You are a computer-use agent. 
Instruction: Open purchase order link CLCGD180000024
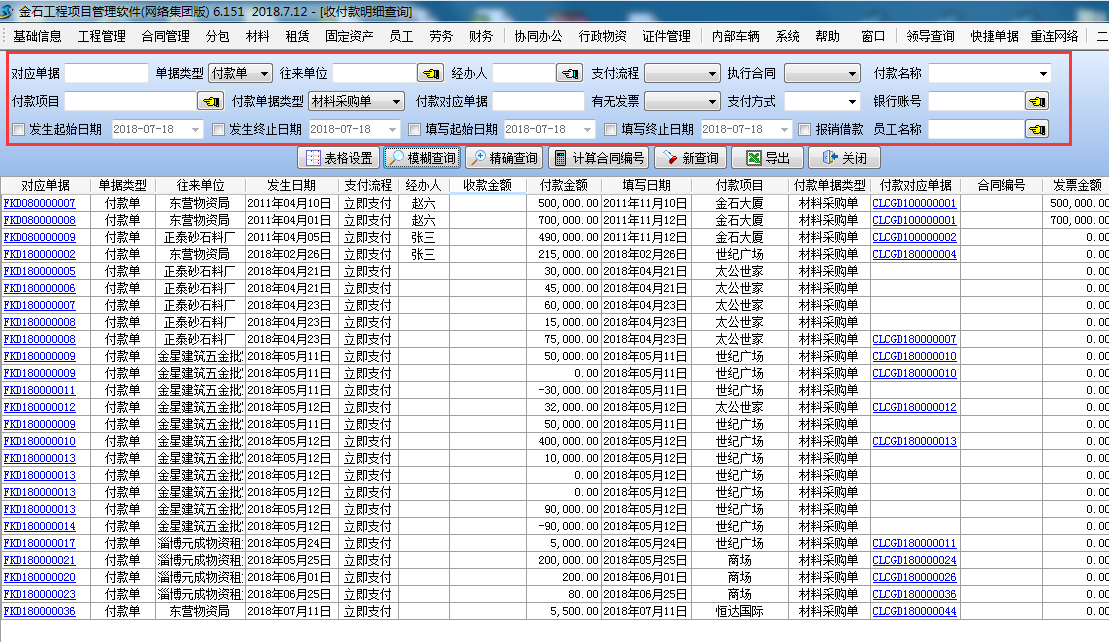pyautogui.click(x=915, y=560)
